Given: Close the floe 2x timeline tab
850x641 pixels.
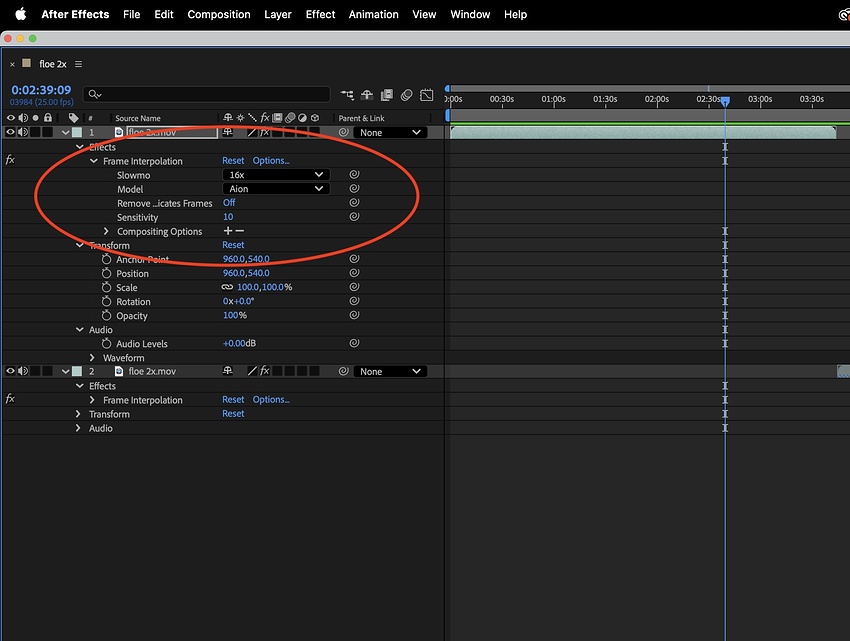Looking at the screenshot, I should pos(12,65).
